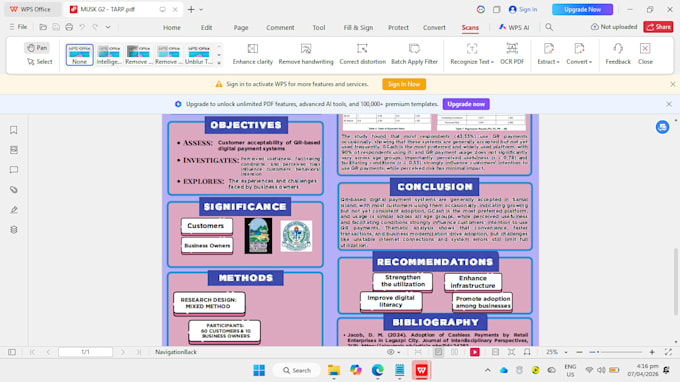The width and height of the screenshot is (680, 382).
Task: Switch to the Edit tab
Action: pyautogui.click(x=206, y=27)
